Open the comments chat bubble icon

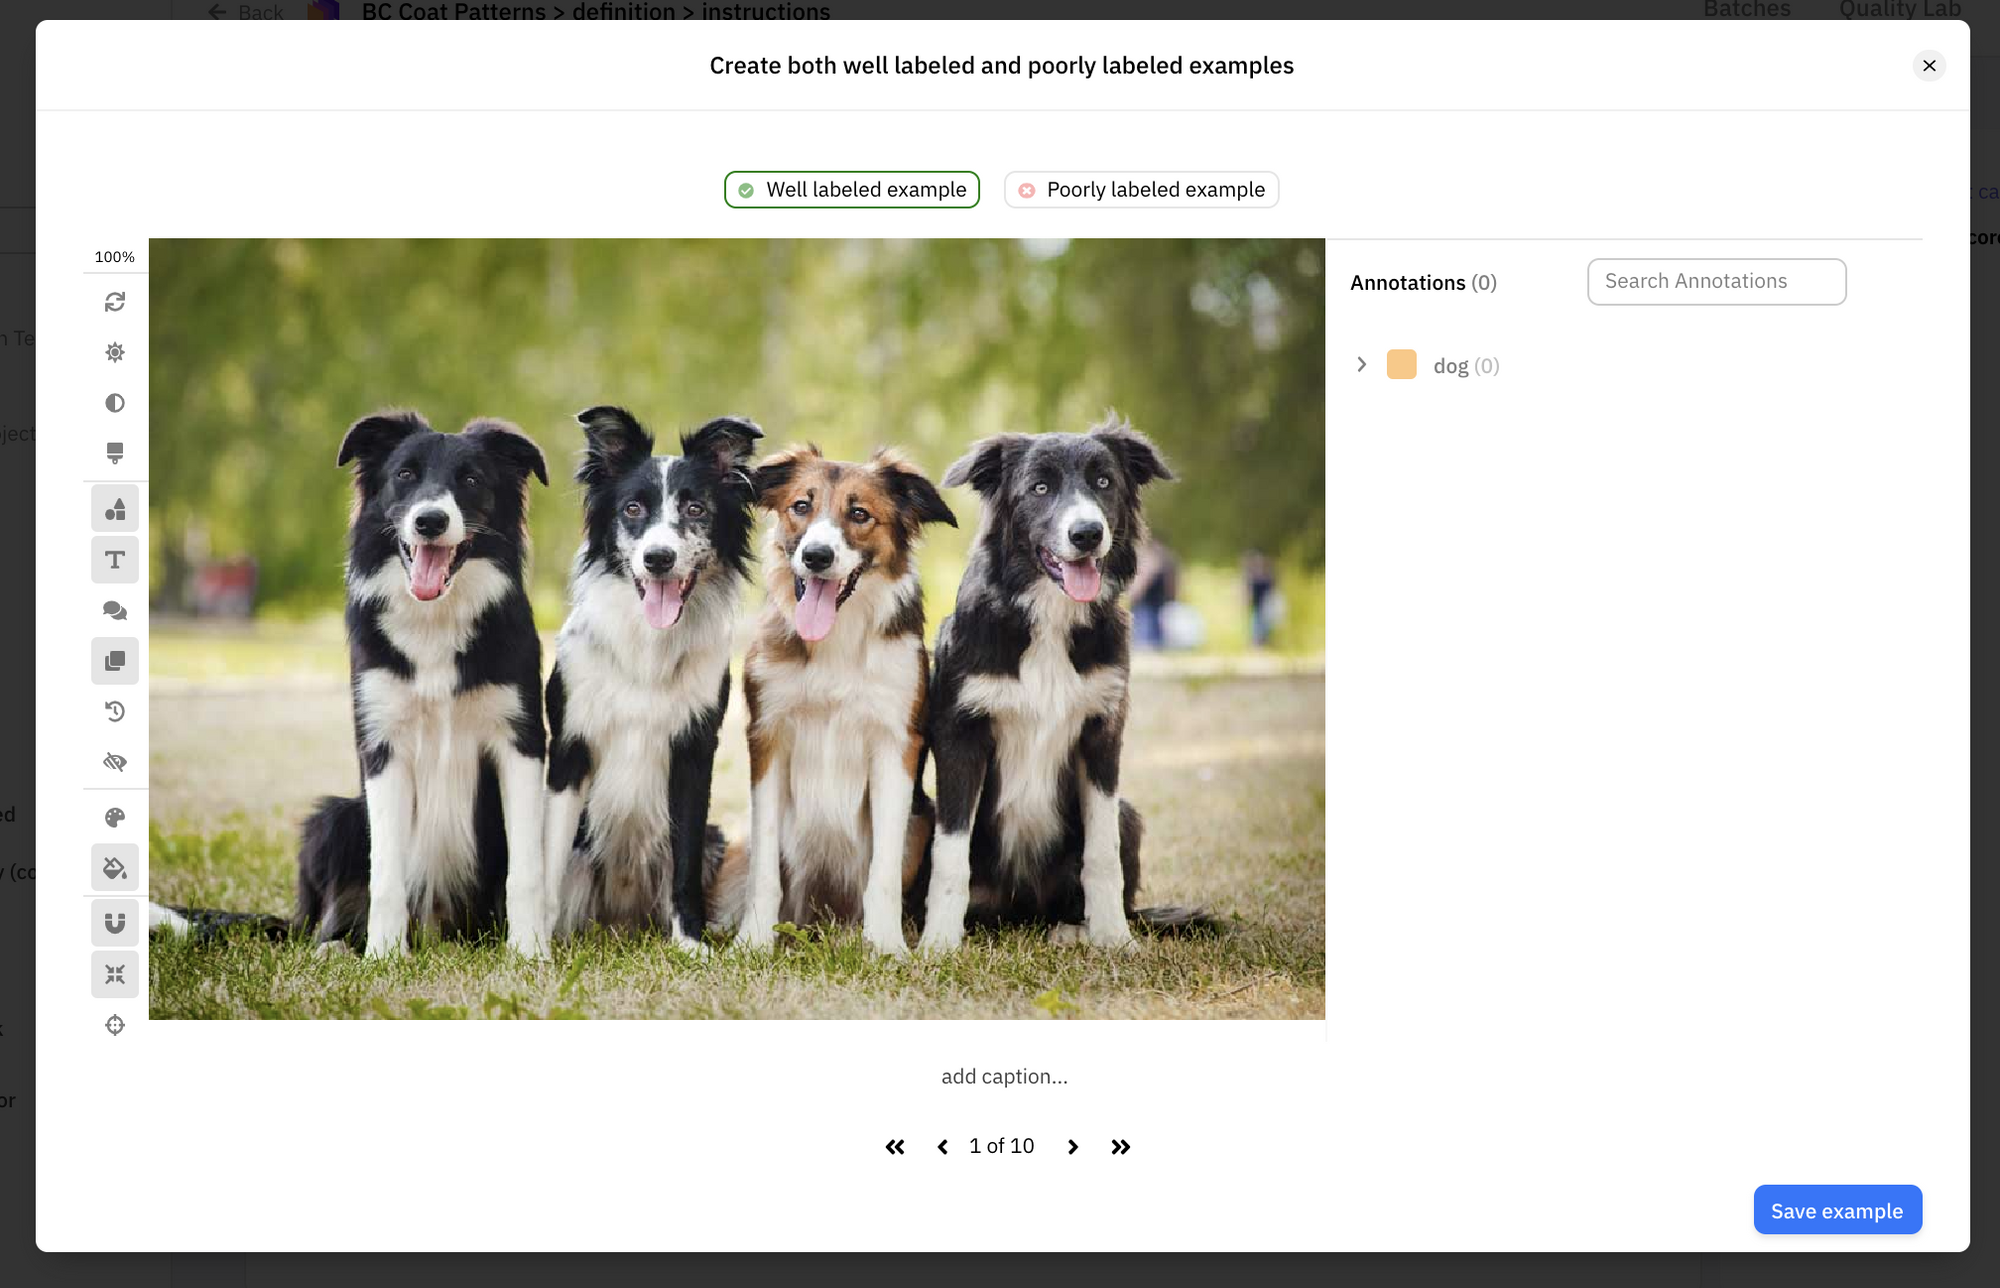pos(115,611)
